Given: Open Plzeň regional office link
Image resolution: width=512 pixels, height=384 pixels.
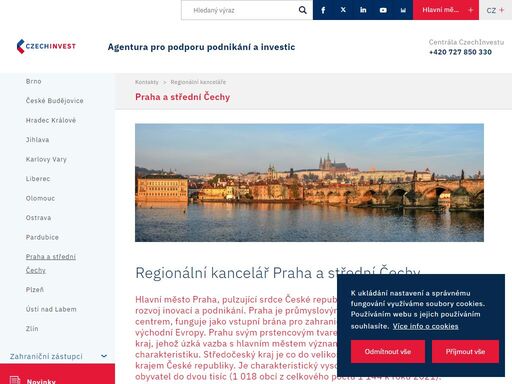Looking at the screenshot, I should (35, 290).
